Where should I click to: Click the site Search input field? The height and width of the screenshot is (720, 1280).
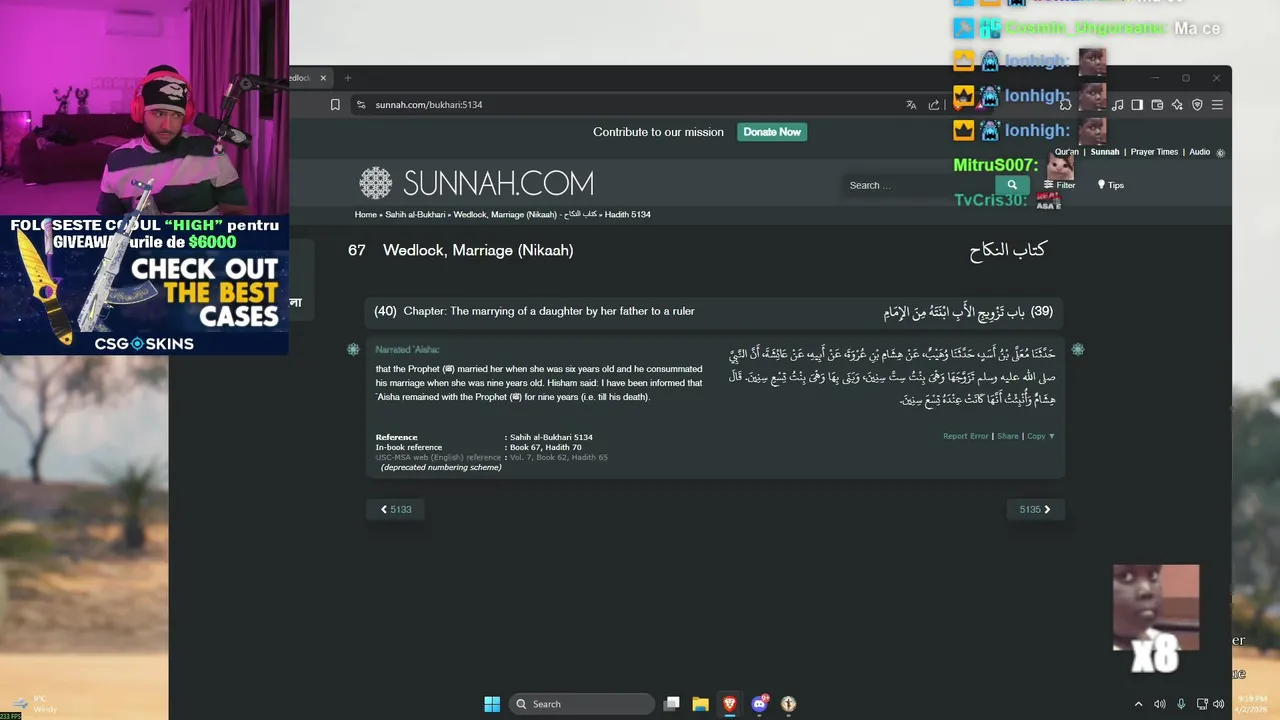pyautogui.click(x=918, y=185)
